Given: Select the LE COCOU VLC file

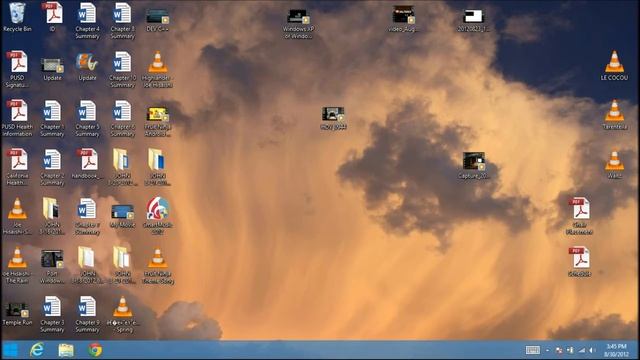Looking at the screenshot, I should pyautogui.click(x=614, y=65).
